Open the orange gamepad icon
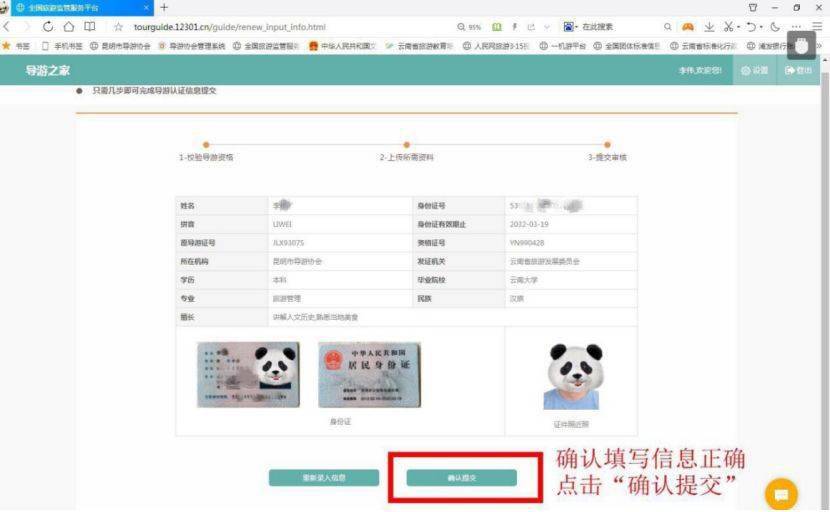Image resolution: width=830 pixels, height=512 pixels. point(688,26)
